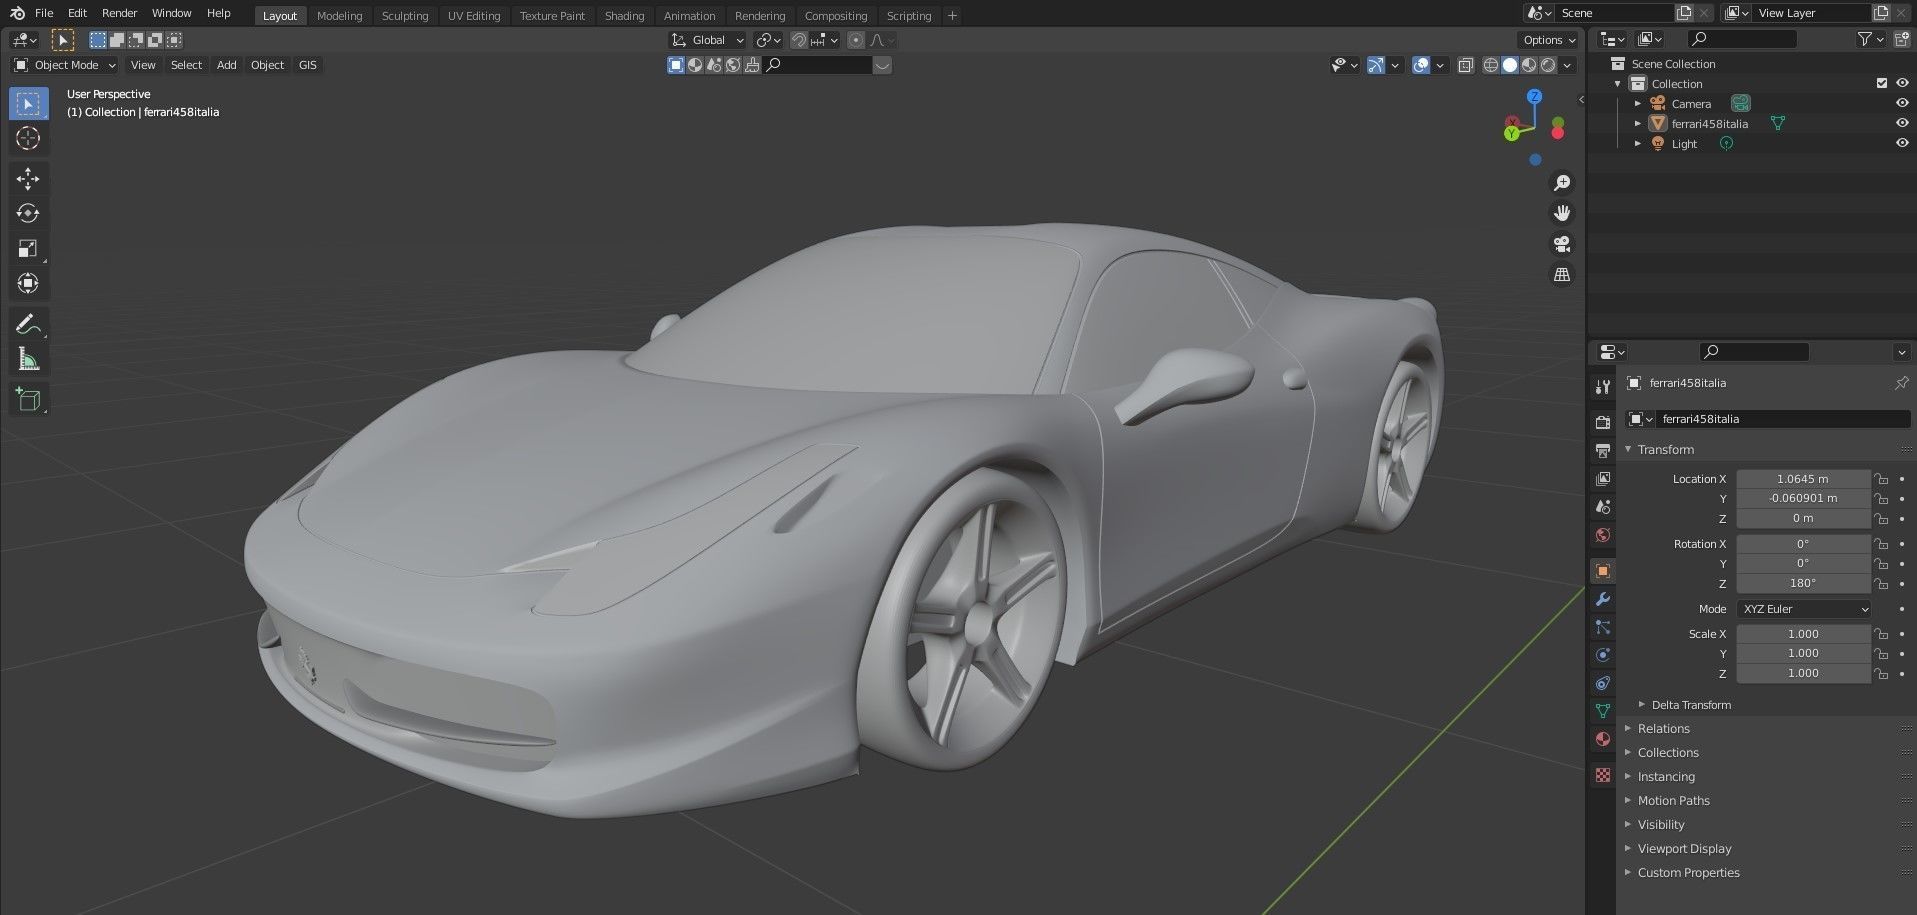1917x915 pixels.
Task: Select the Scale tool
Action: pos(28,249)
